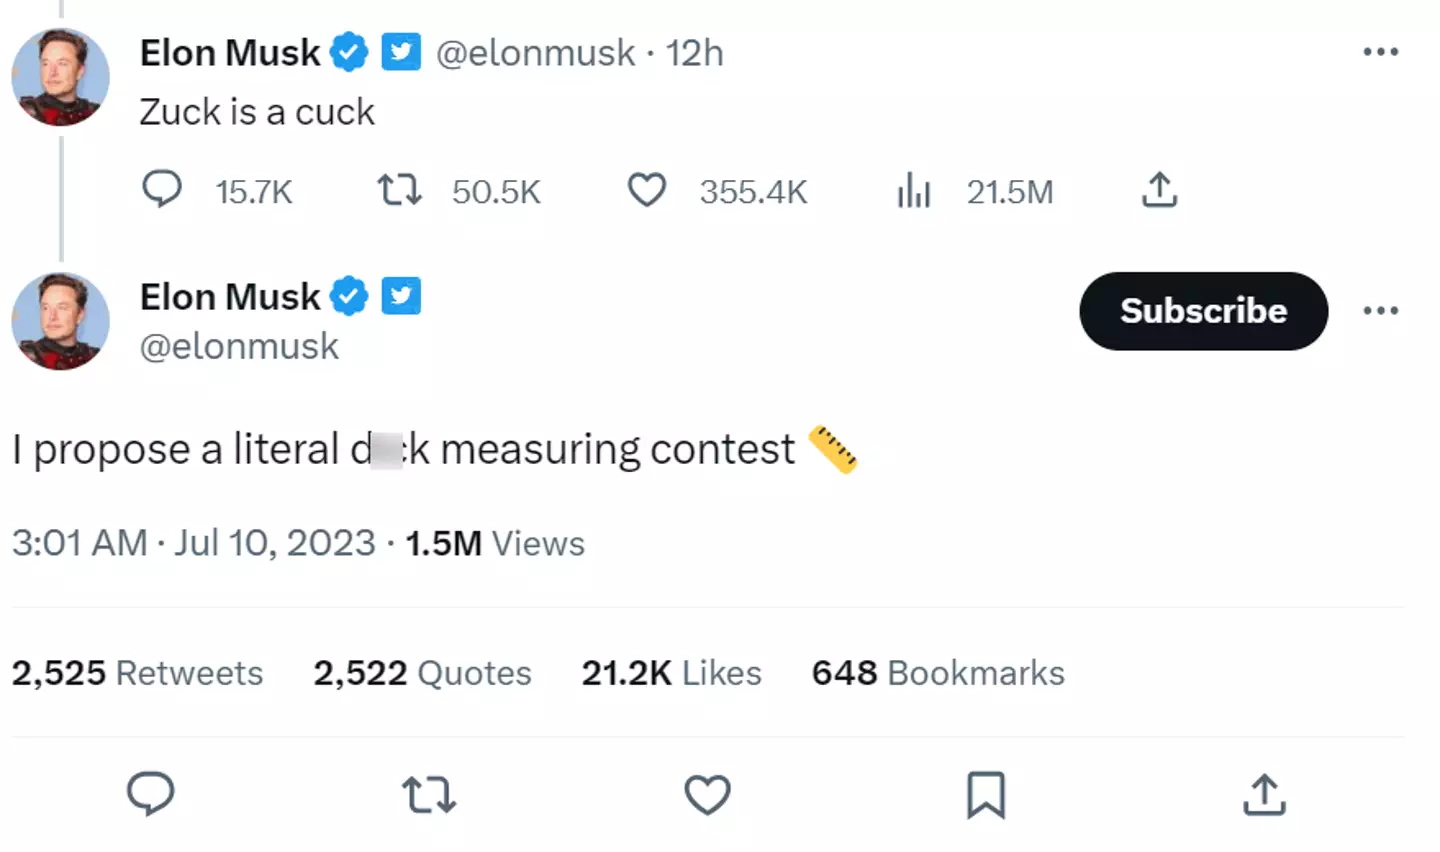
Task: Bookmark the measuring contest tweet
Action: (985, 795)
